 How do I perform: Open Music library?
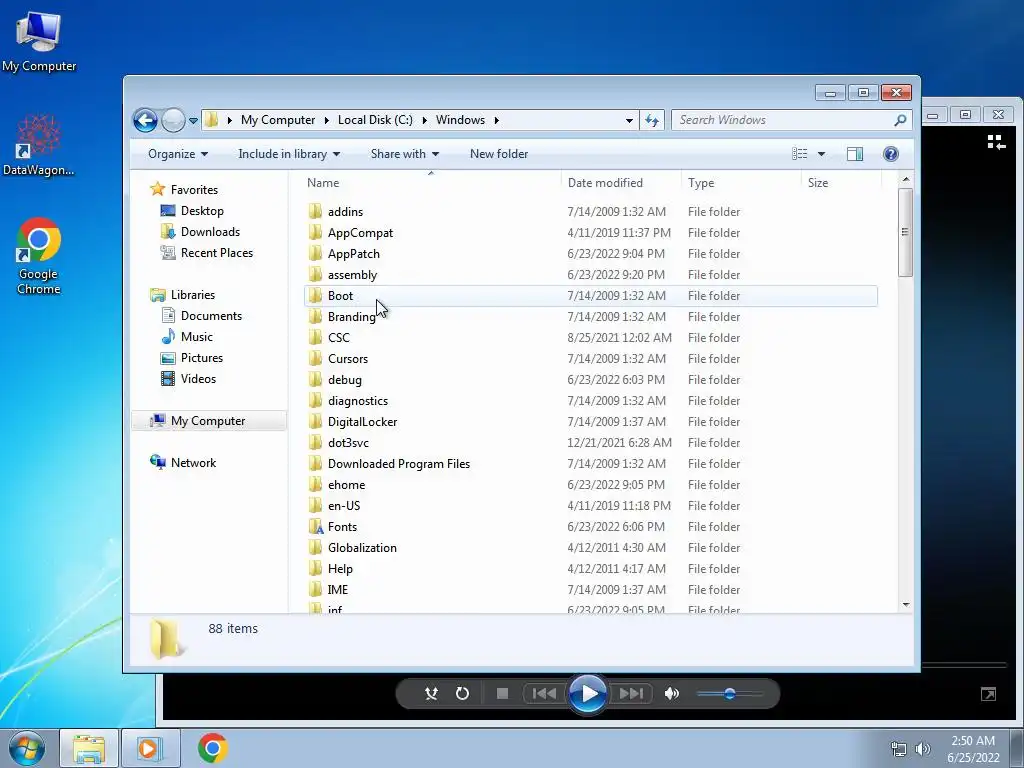click(197, 337)
